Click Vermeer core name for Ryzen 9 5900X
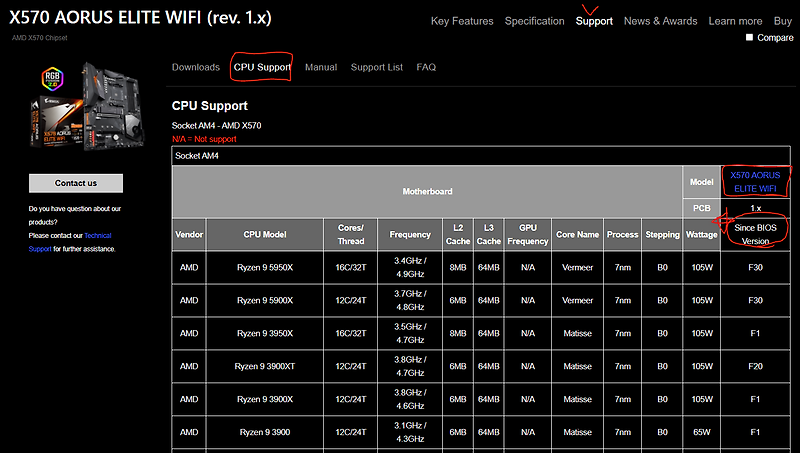The width and height of the screenshot is (800, 453). [578, 300]
